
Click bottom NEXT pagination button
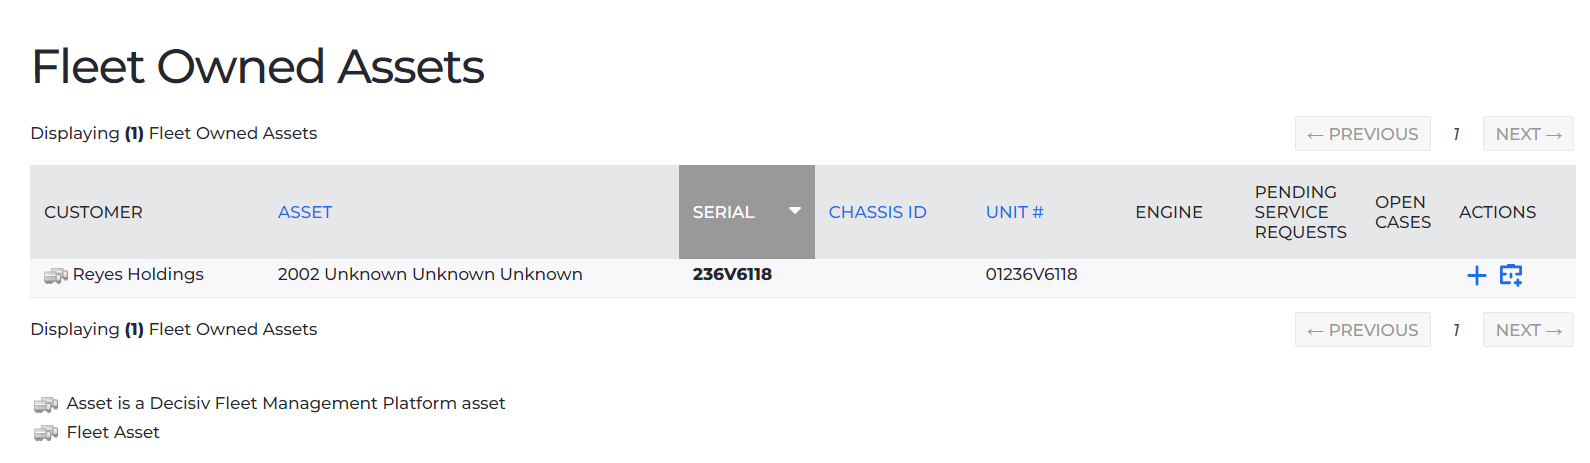(1528, 330)
